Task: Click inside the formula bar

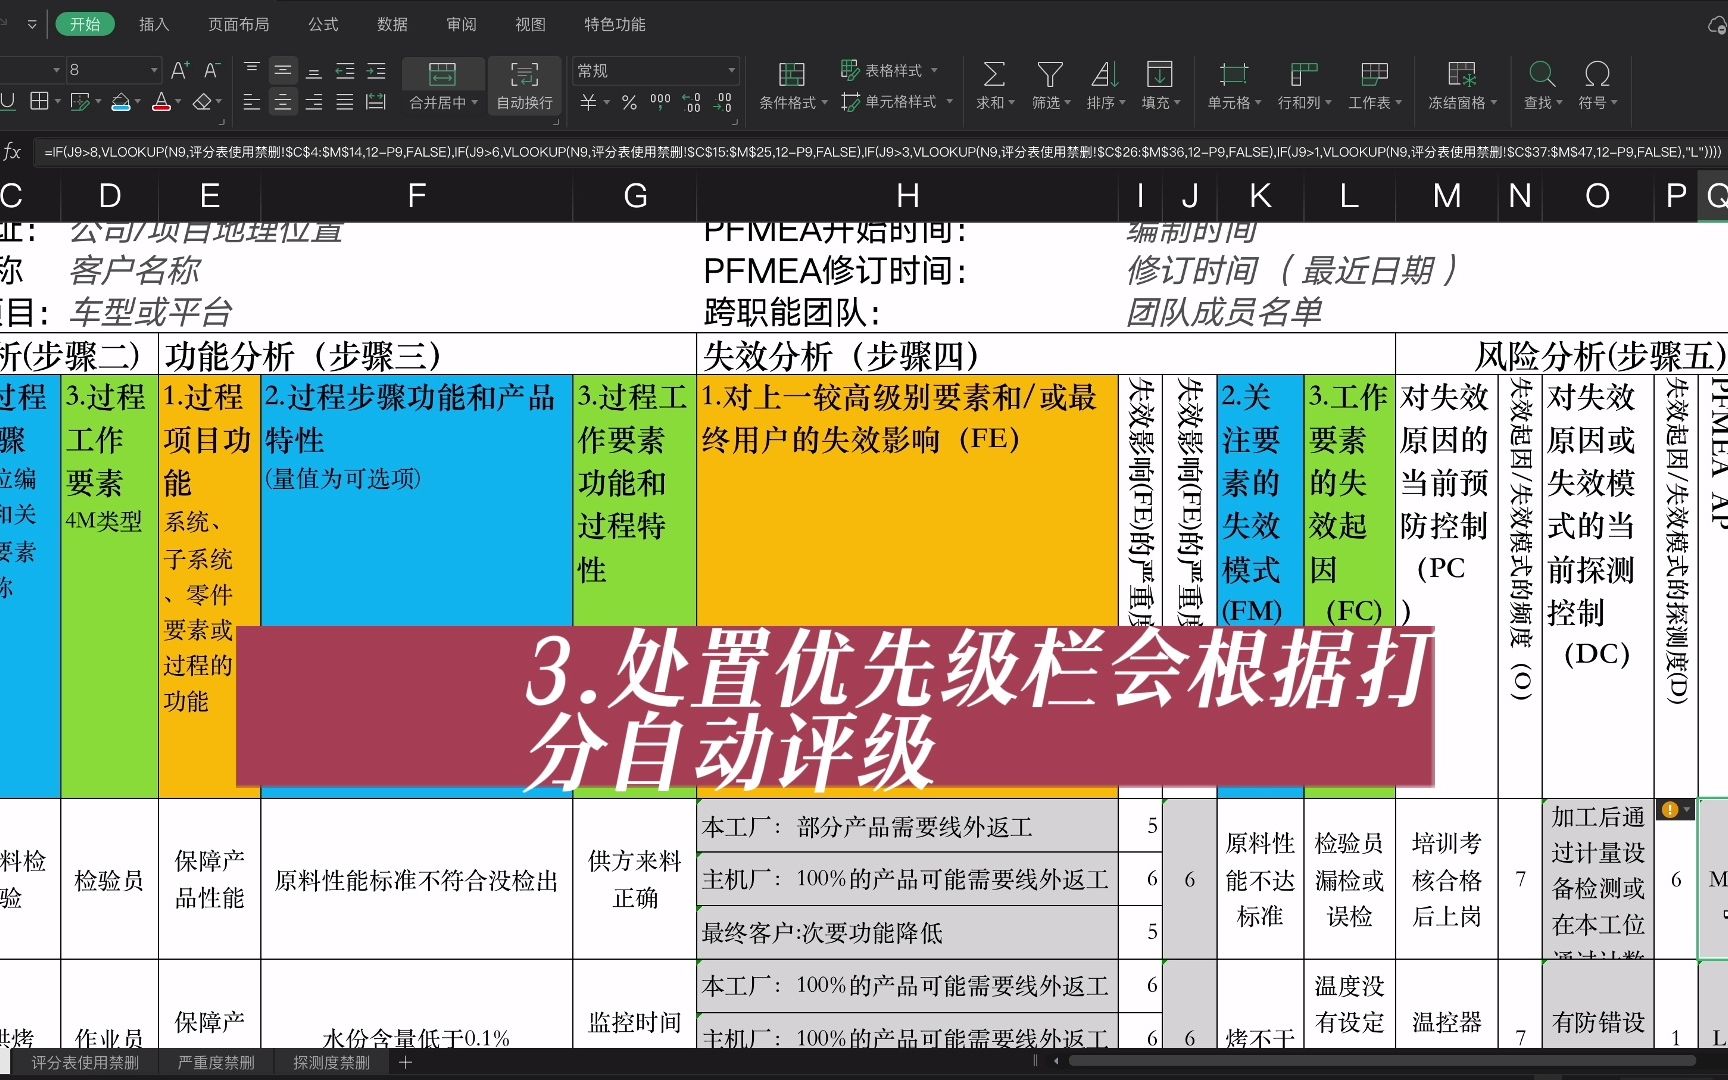Action: [x=880, y=152]
